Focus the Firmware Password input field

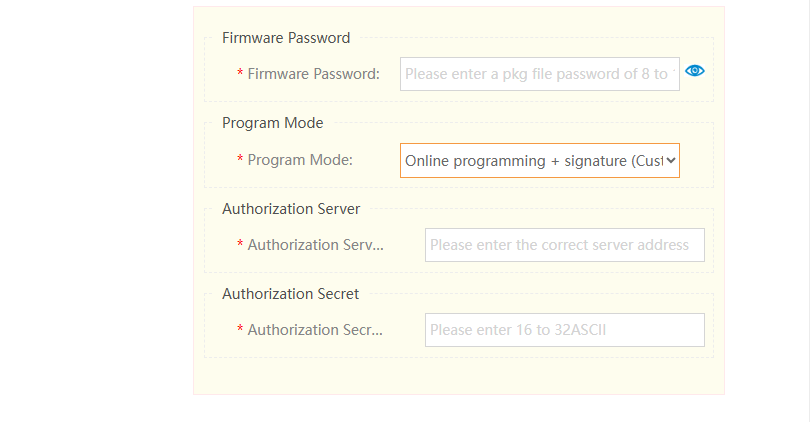[x=540, y=74]
